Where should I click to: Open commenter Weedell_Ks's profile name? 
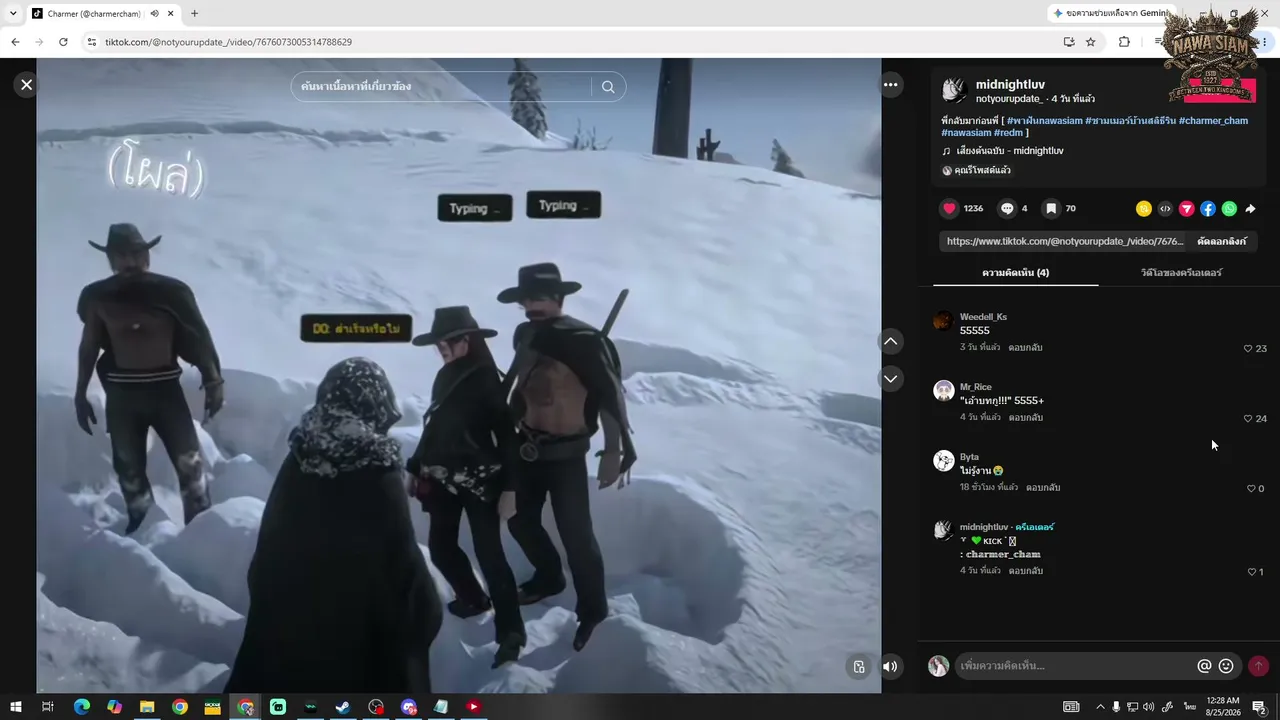[983, 317]
